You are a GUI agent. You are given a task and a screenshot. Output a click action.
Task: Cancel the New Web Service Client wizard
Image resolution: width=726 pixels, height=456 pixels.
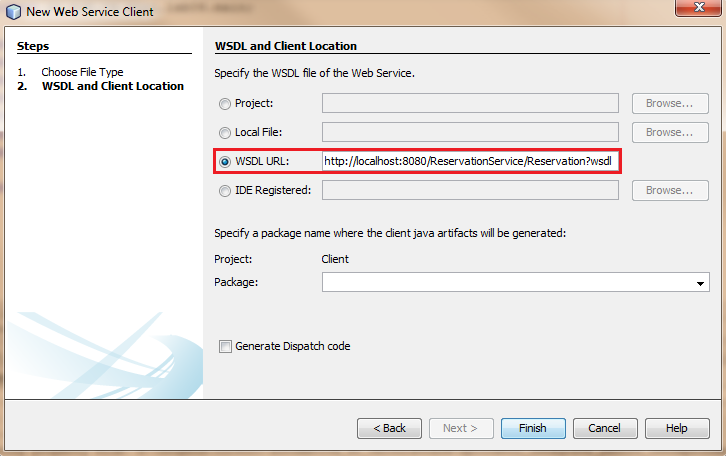[x=605, y=428]
